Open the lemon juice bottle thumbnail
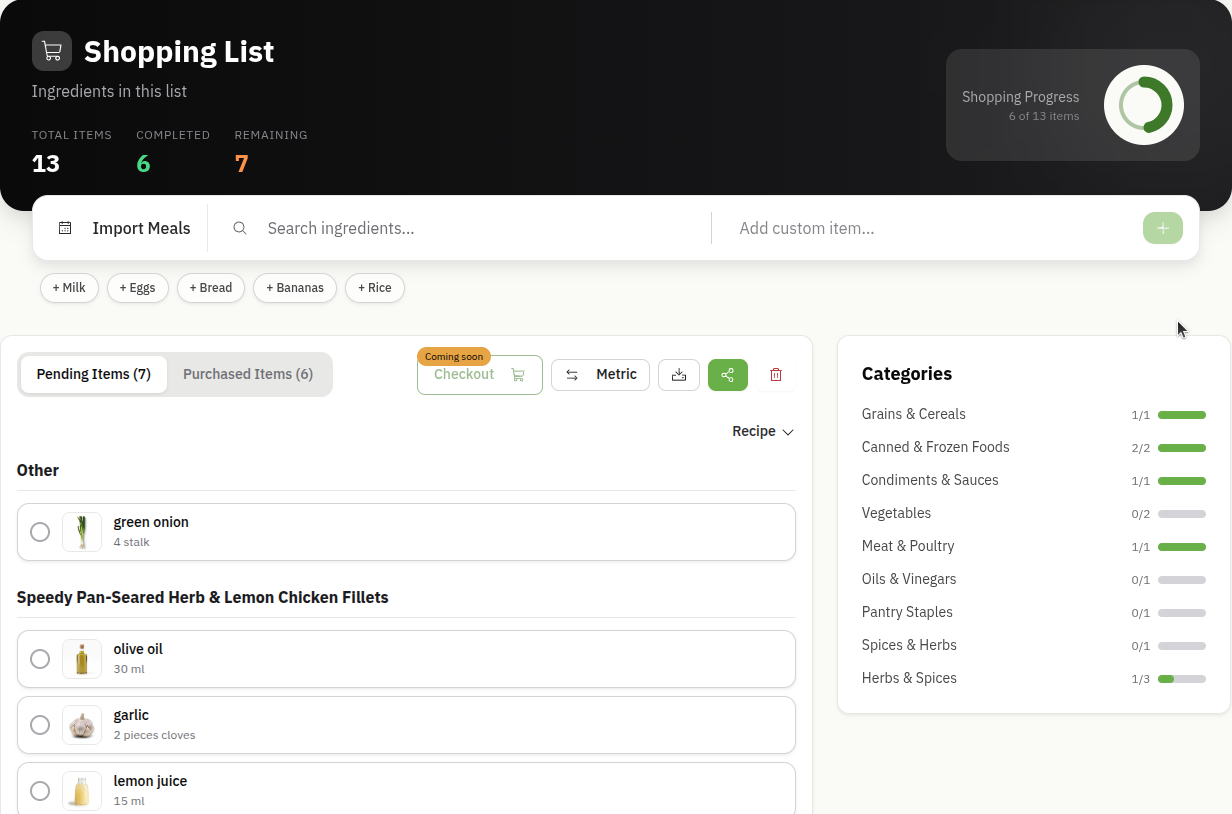Viewport: 1232px width, 814px height. point(82,791)
